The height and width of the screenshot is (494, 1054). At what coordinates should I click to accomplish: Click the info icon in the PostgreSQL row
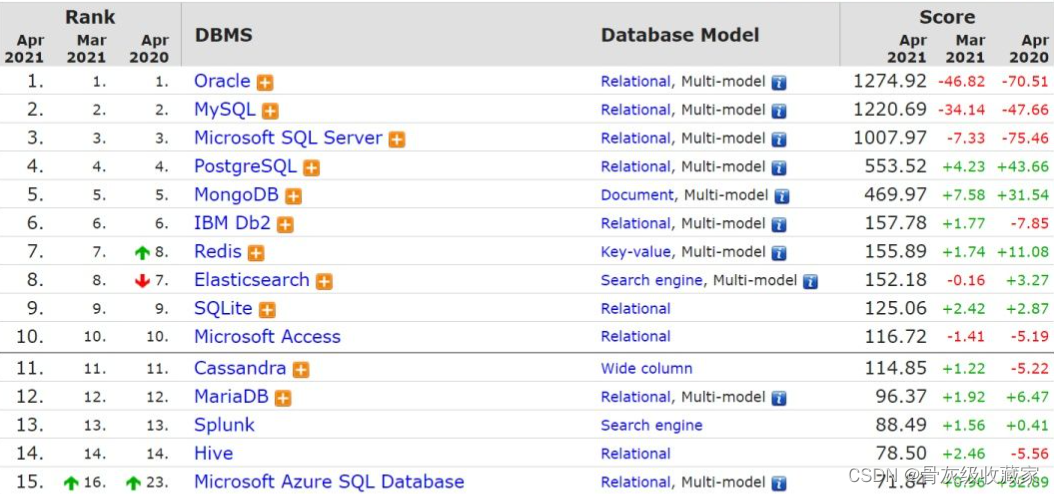[x=779, y=168]
